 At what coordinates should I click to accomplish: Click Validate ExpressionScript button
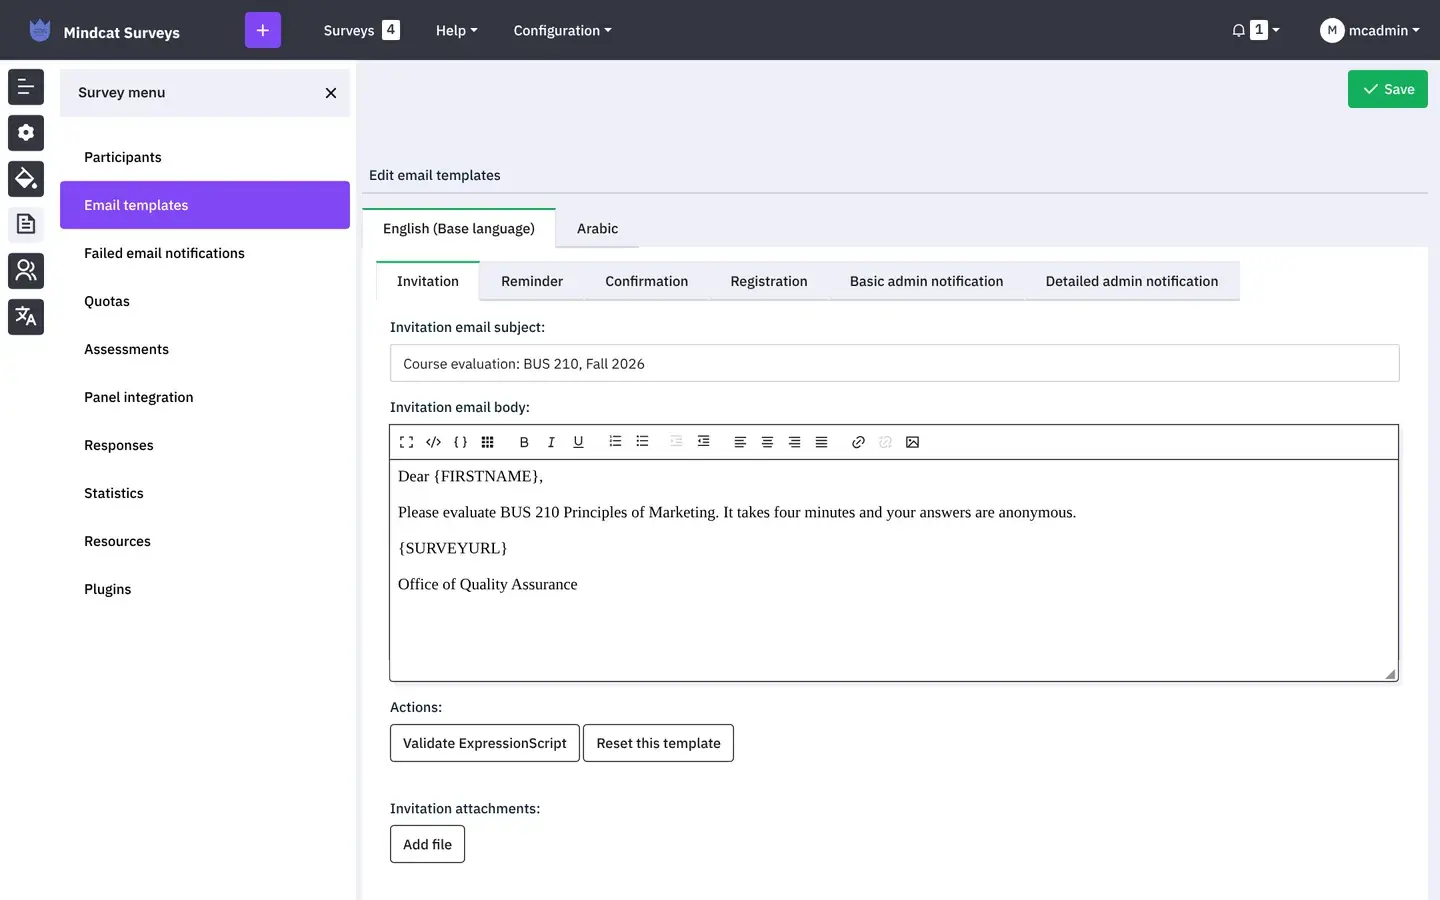(485, 743)
